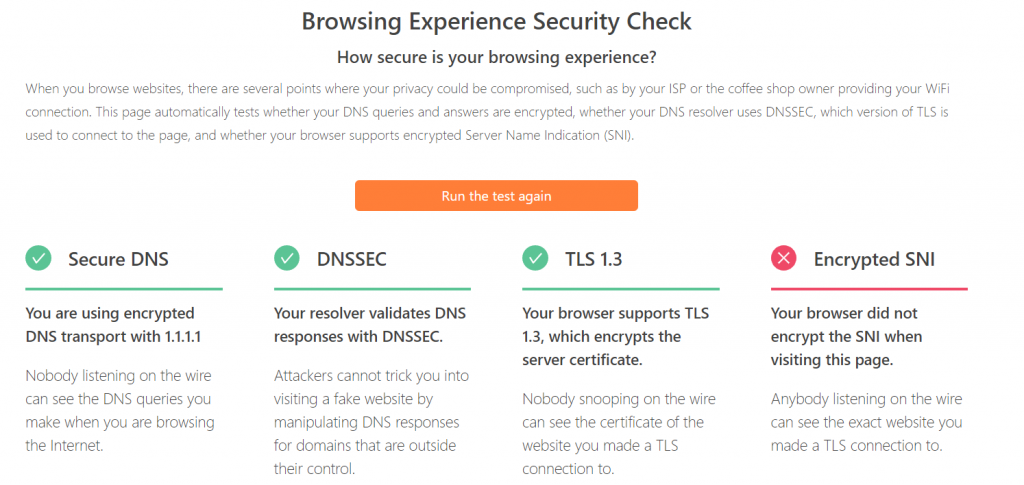The width and height of the screenshot is (1024, 485).
Task: Click the green checkmark beside TLS 1.3
Action: tap(535, 259)
